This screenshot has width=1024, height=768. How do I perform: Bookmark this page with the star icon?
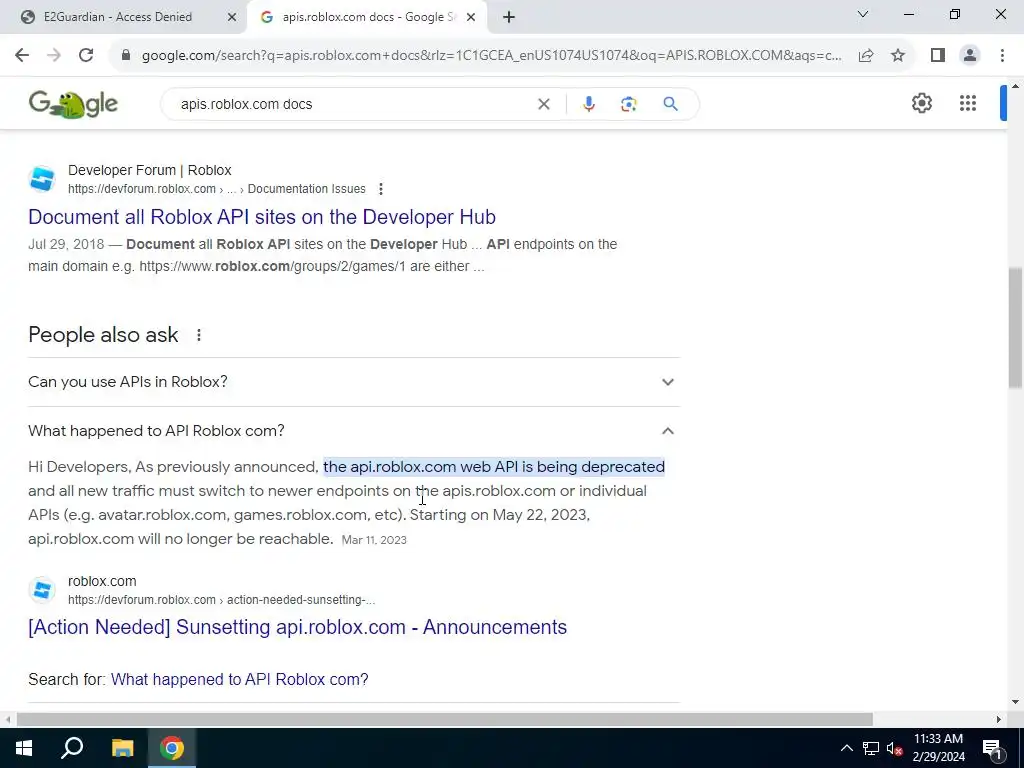898,56
